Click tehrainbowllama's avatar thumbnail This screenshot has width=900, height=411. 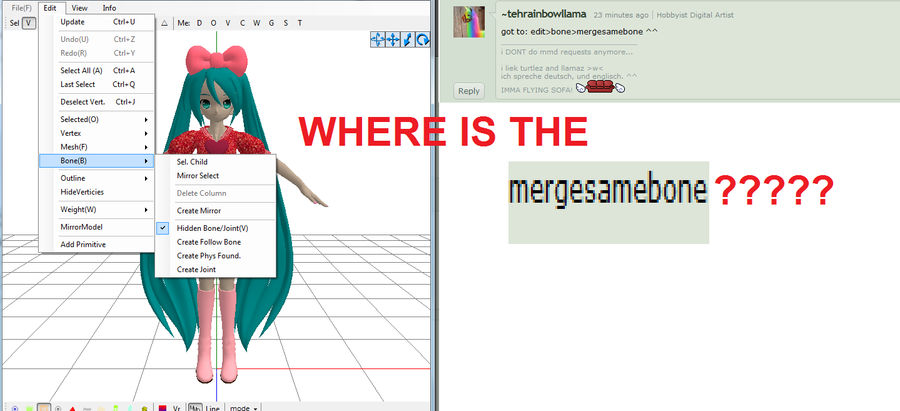(x=469, y=22)
